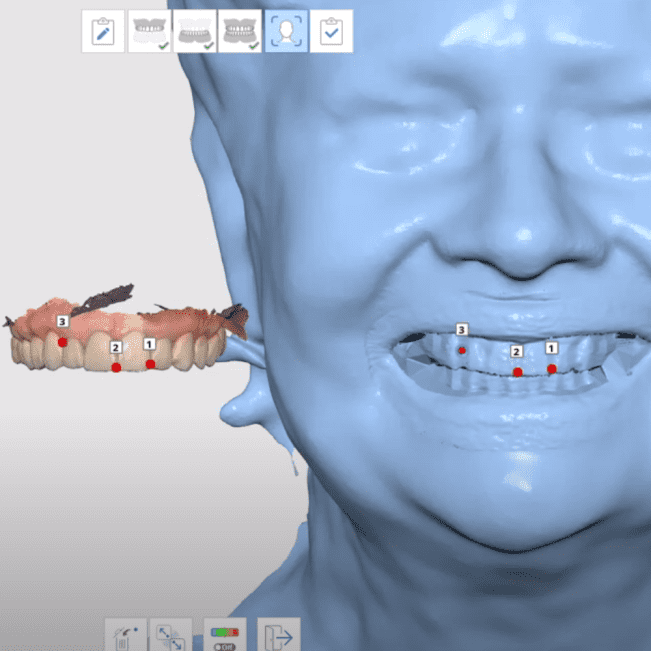Open the confirm clipboard checkmark step
This screenshot has width=651, height=651.
(x=330, y=32)
